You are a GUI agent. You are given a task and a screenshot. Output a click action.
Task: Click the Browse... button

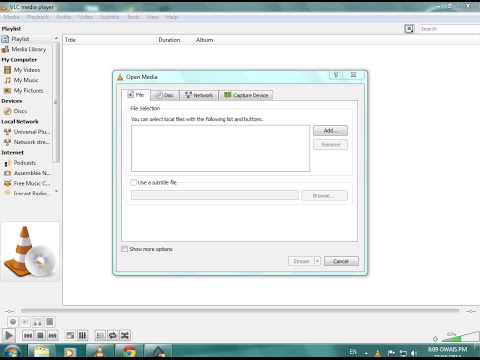pyautogui.click(x=324, y=196)
